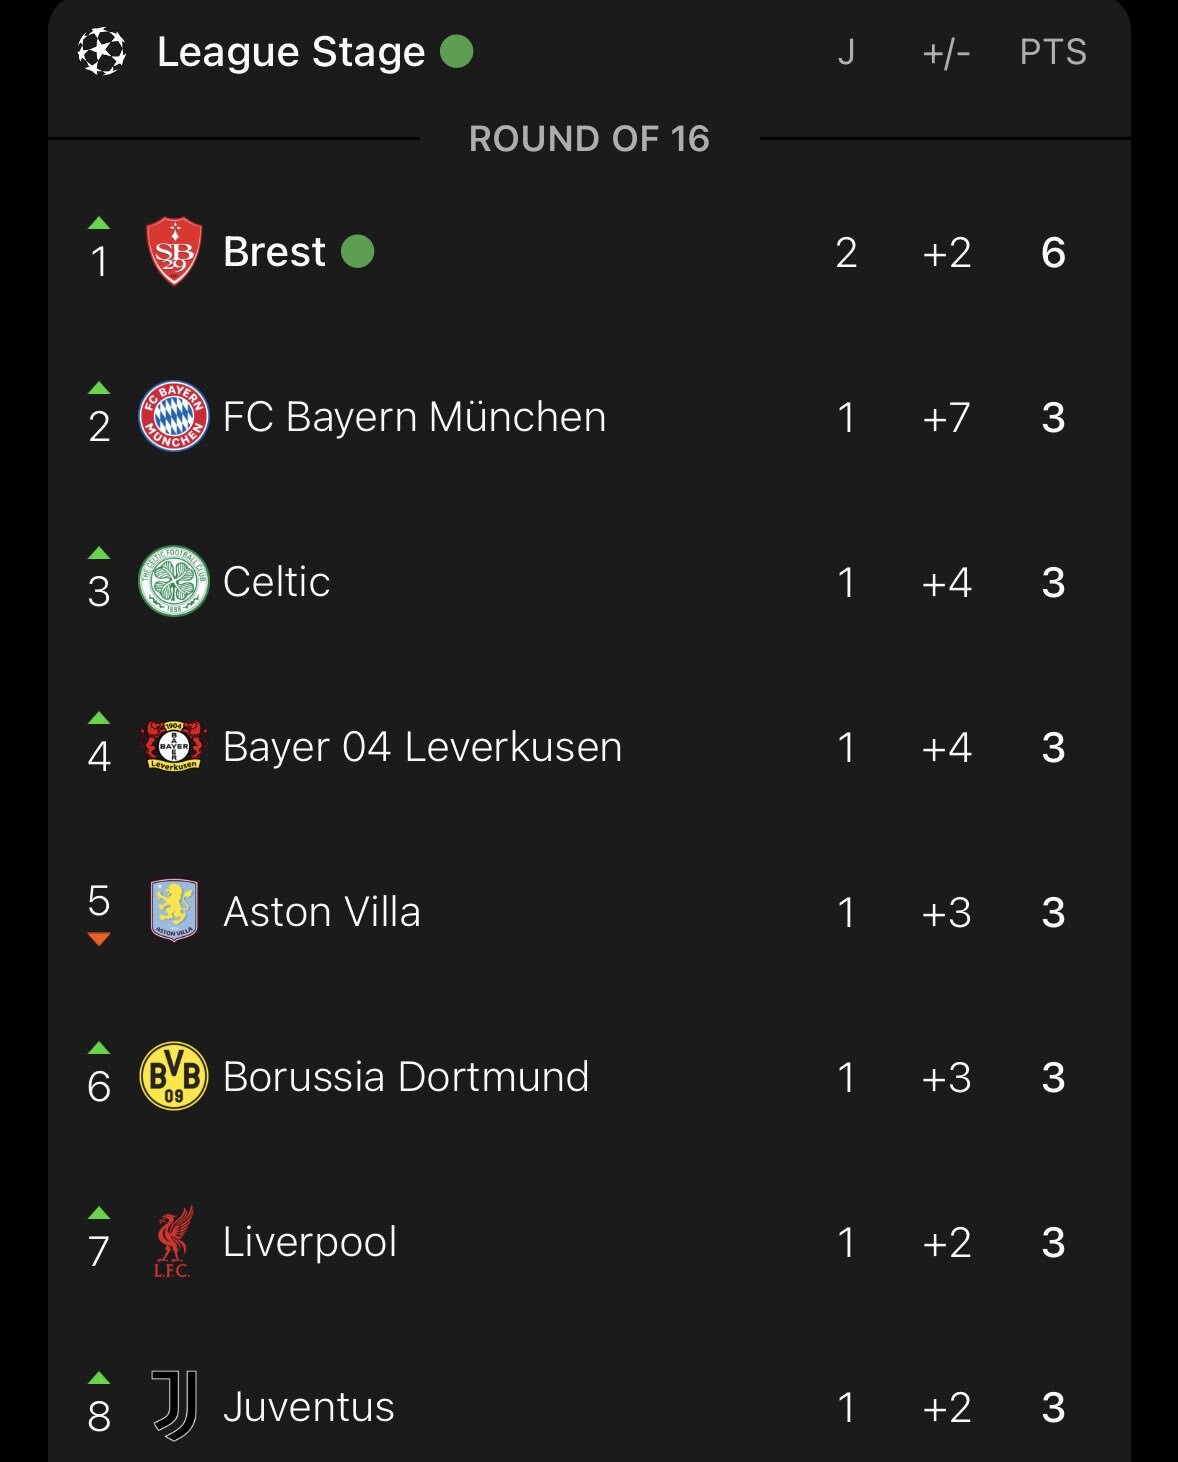
Task: Click green up arrow above rank 1
Action: pyautogui.click(x=99, y=223)
